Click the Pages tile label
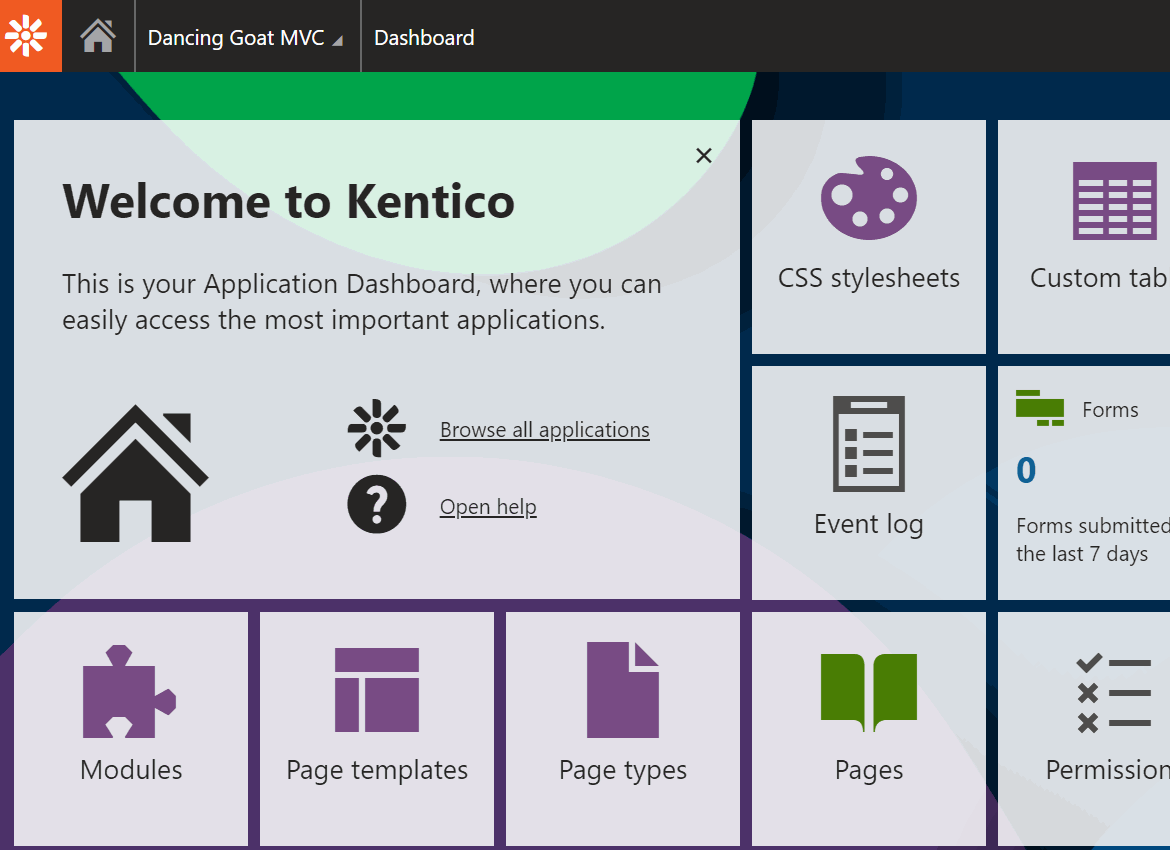The width and height of the screenshot is (1170, 850). tap(869, 771)
